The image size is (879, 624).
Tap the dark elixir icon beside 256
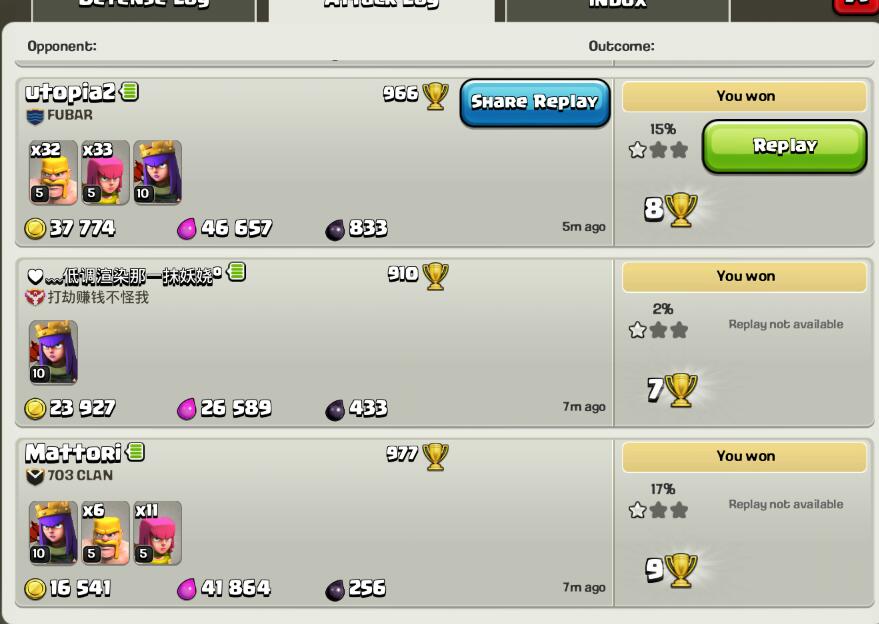click(335, 590)
